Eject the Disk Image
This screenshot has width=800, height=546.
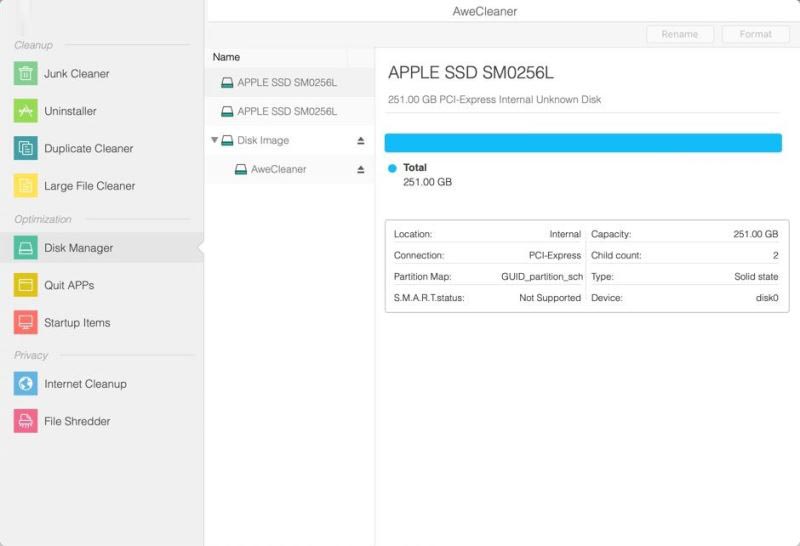pos(361,141)
